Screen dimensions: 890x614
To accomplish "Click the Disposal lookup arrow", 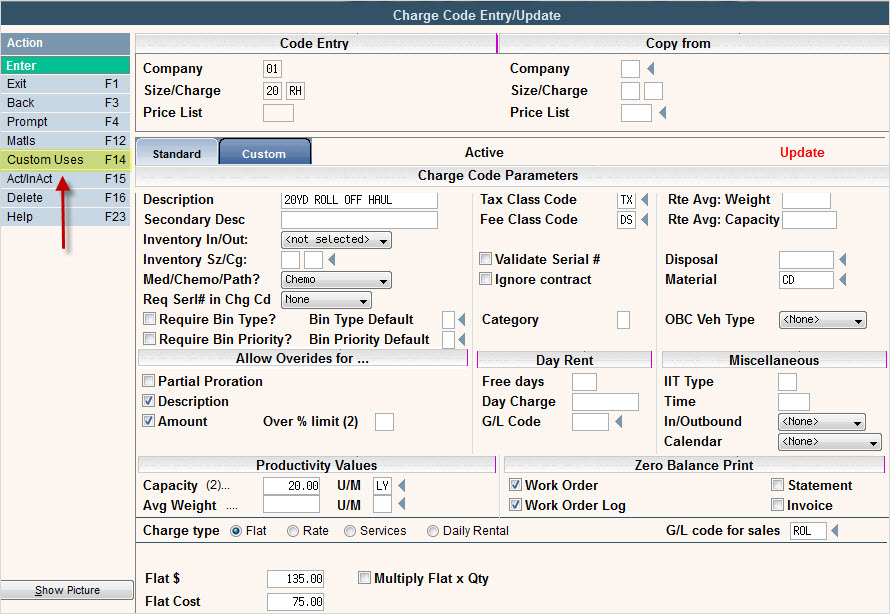I will click(x=843, y=260).
